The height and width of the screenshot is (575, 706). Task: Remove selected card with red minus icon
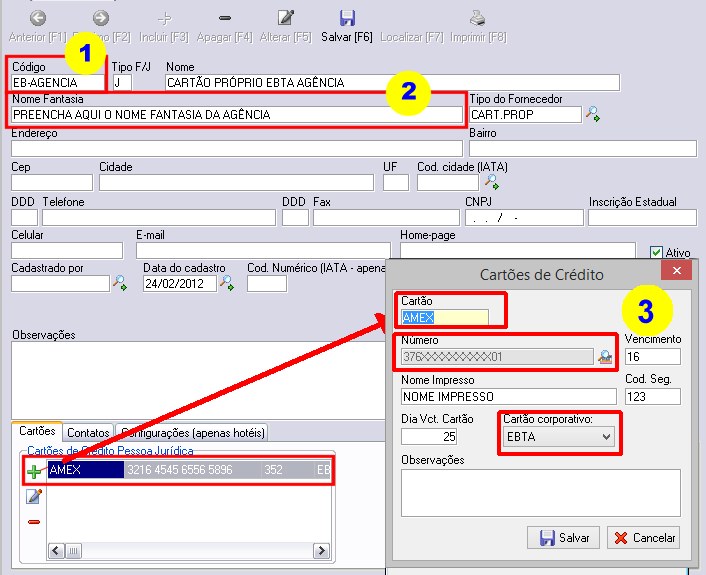pos(34,522)
